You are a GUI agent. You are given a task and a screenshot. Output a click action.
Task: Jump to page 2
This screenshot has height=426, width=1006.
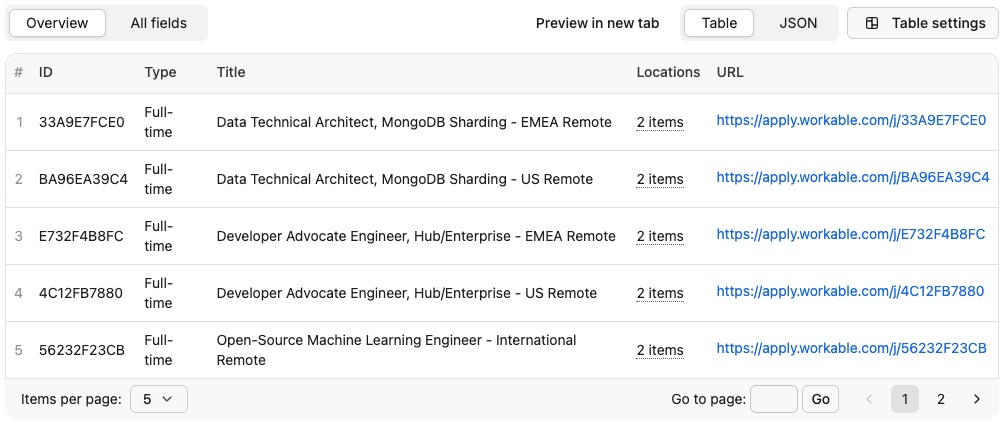coord(940,399)
